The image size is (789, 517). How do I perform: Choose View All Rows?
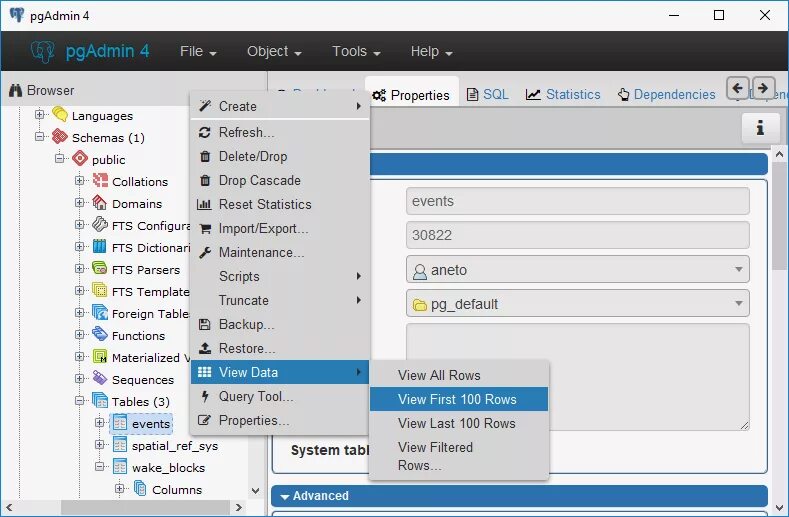(459, 375)
